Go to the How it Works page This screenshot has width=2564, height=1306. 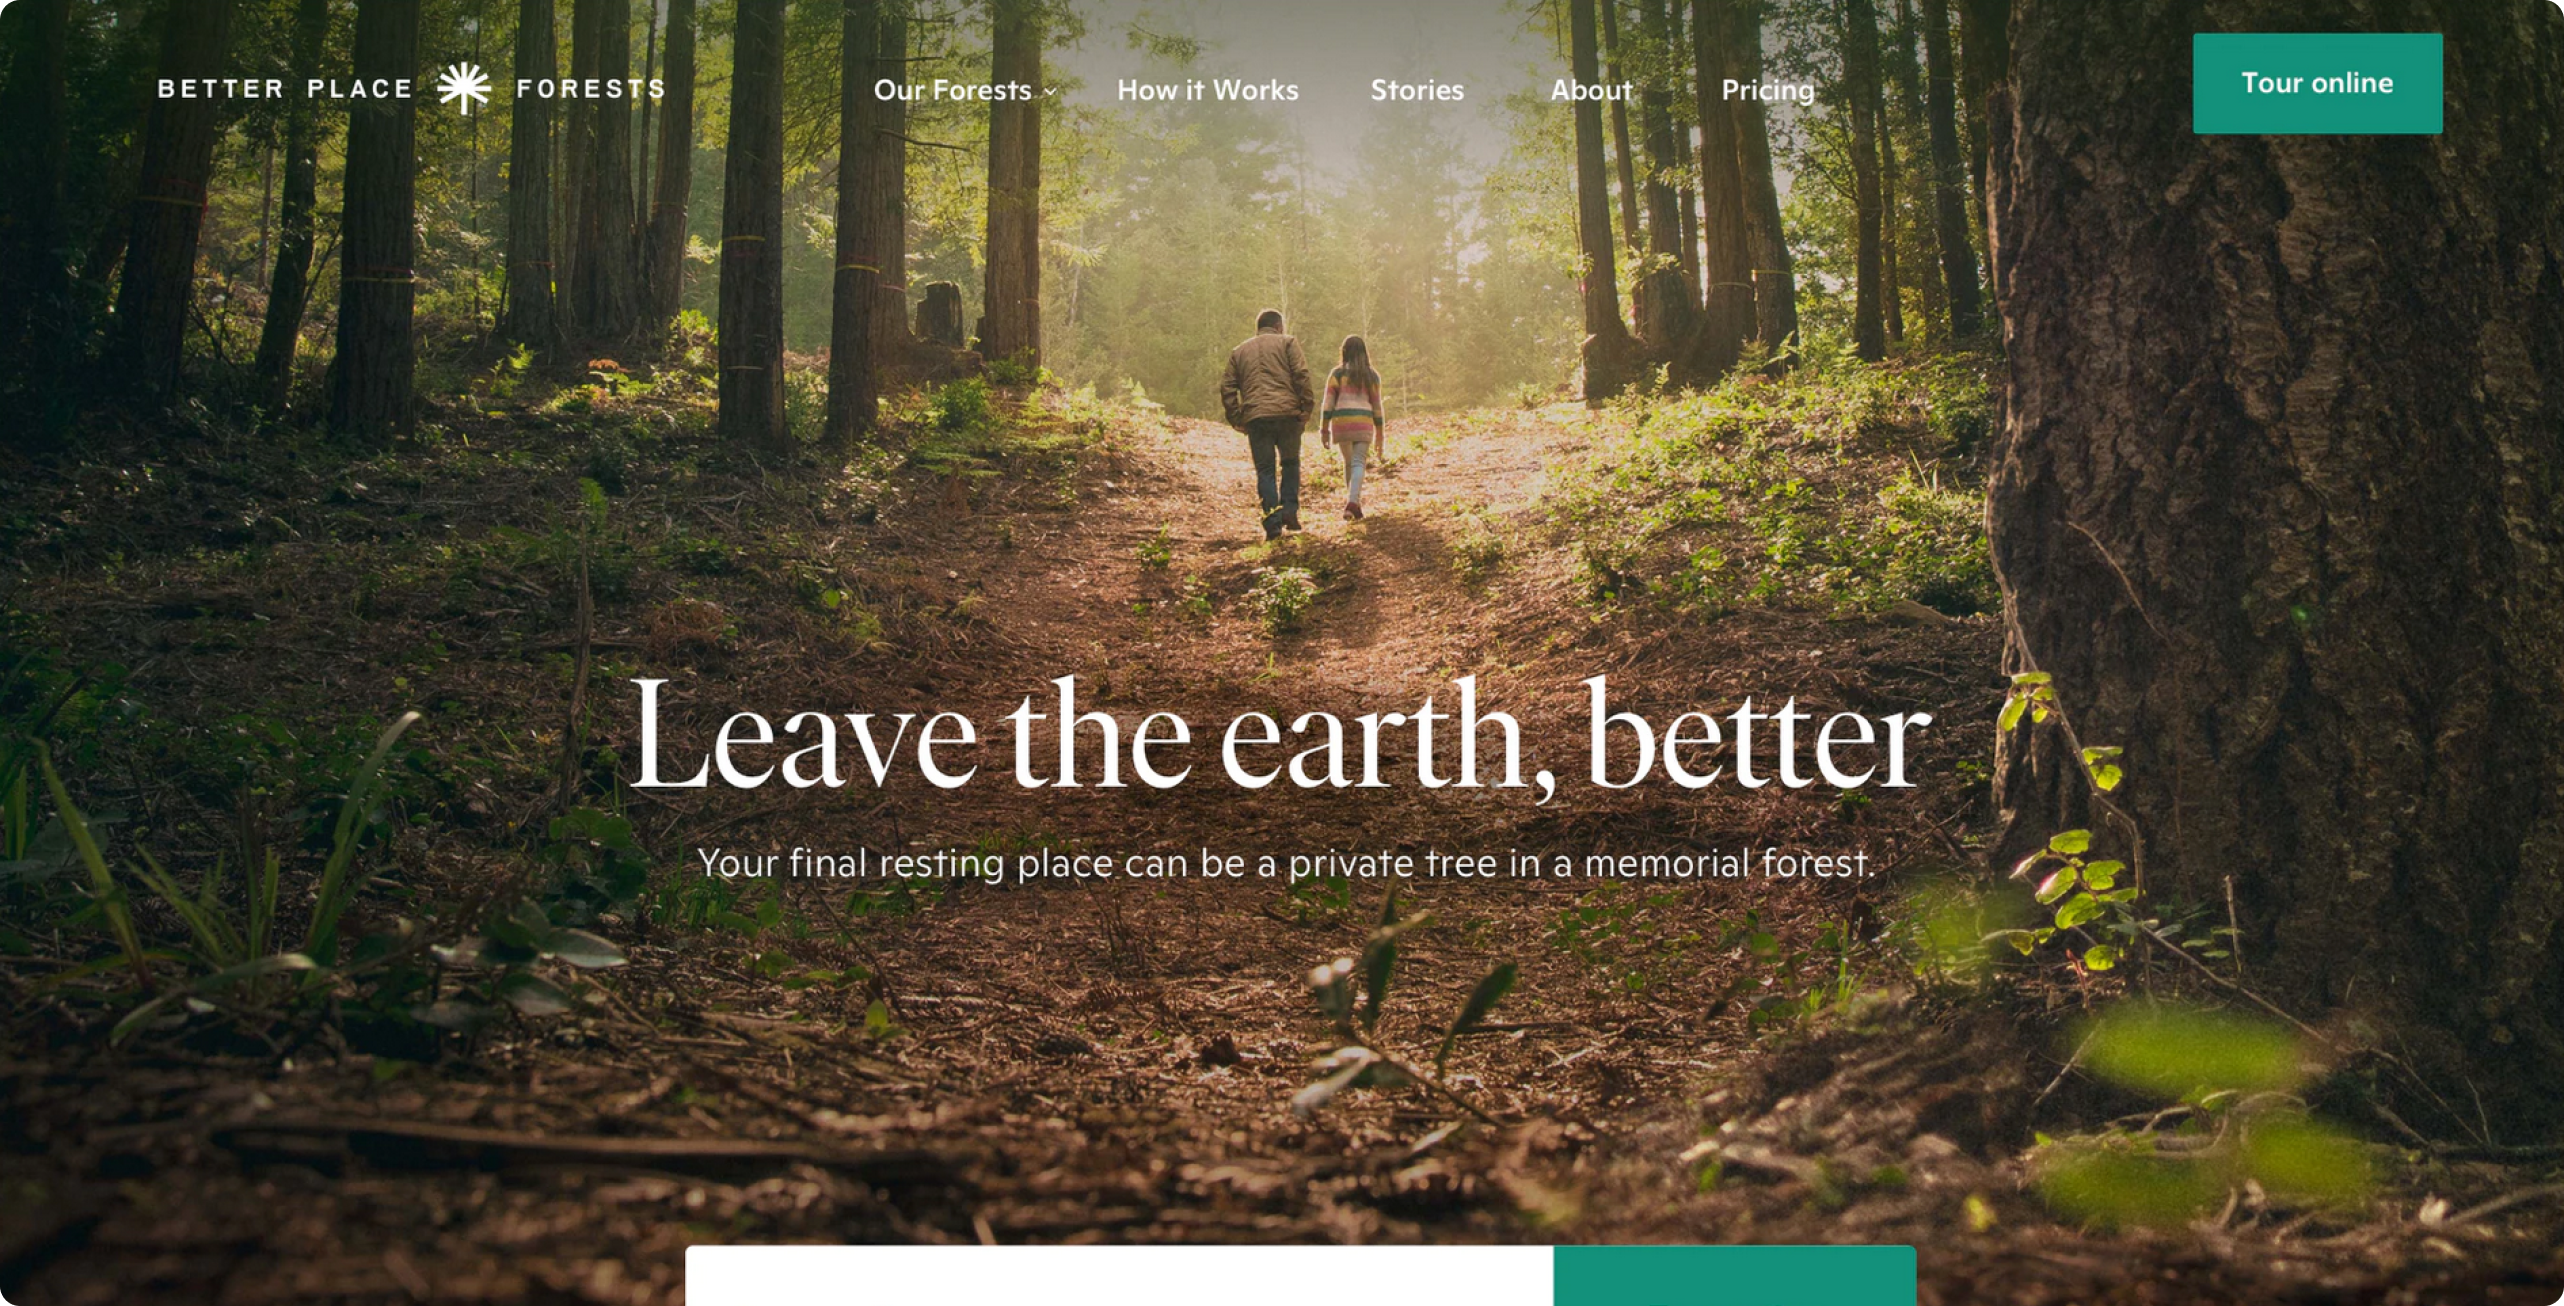[1207, 90]
